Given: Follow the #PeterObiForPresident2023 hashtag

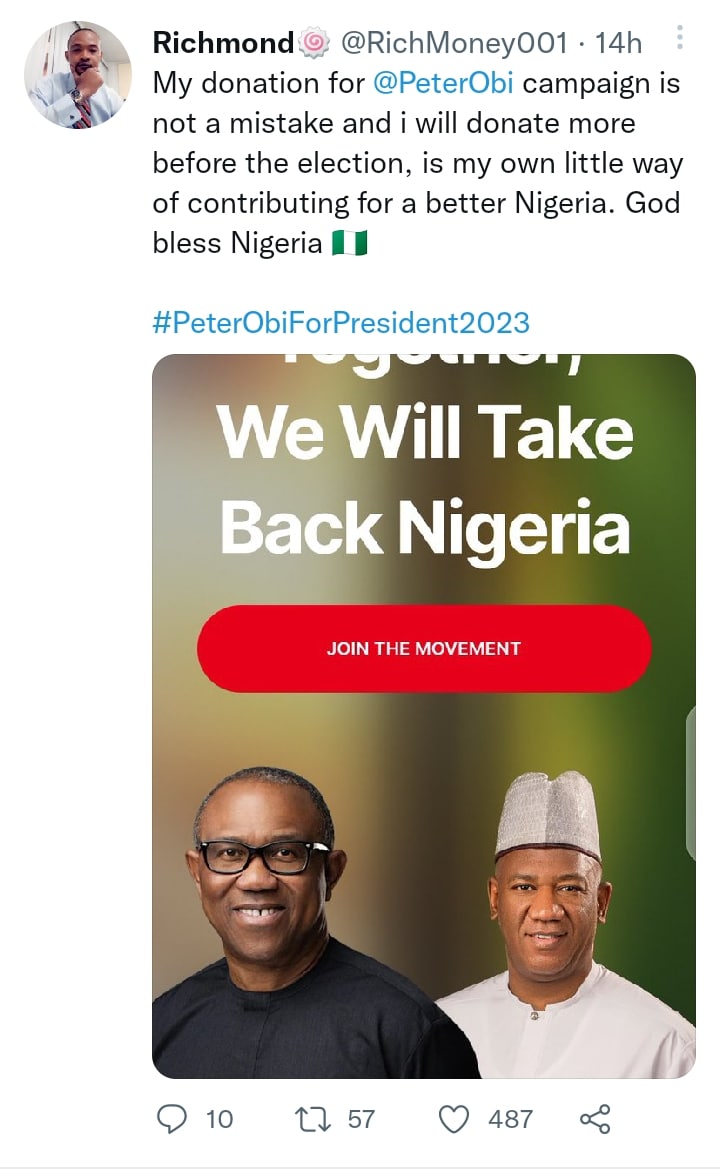Looking at the screenshot, I should [341, 322].
